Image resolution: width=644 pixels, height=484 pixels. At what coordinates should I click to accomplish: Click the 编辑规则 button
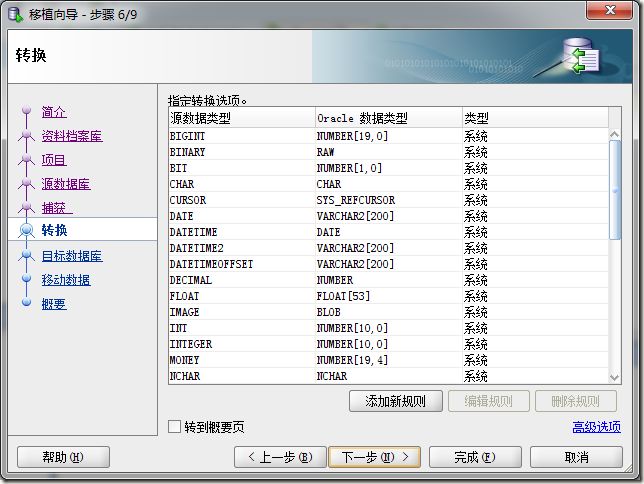488,401
